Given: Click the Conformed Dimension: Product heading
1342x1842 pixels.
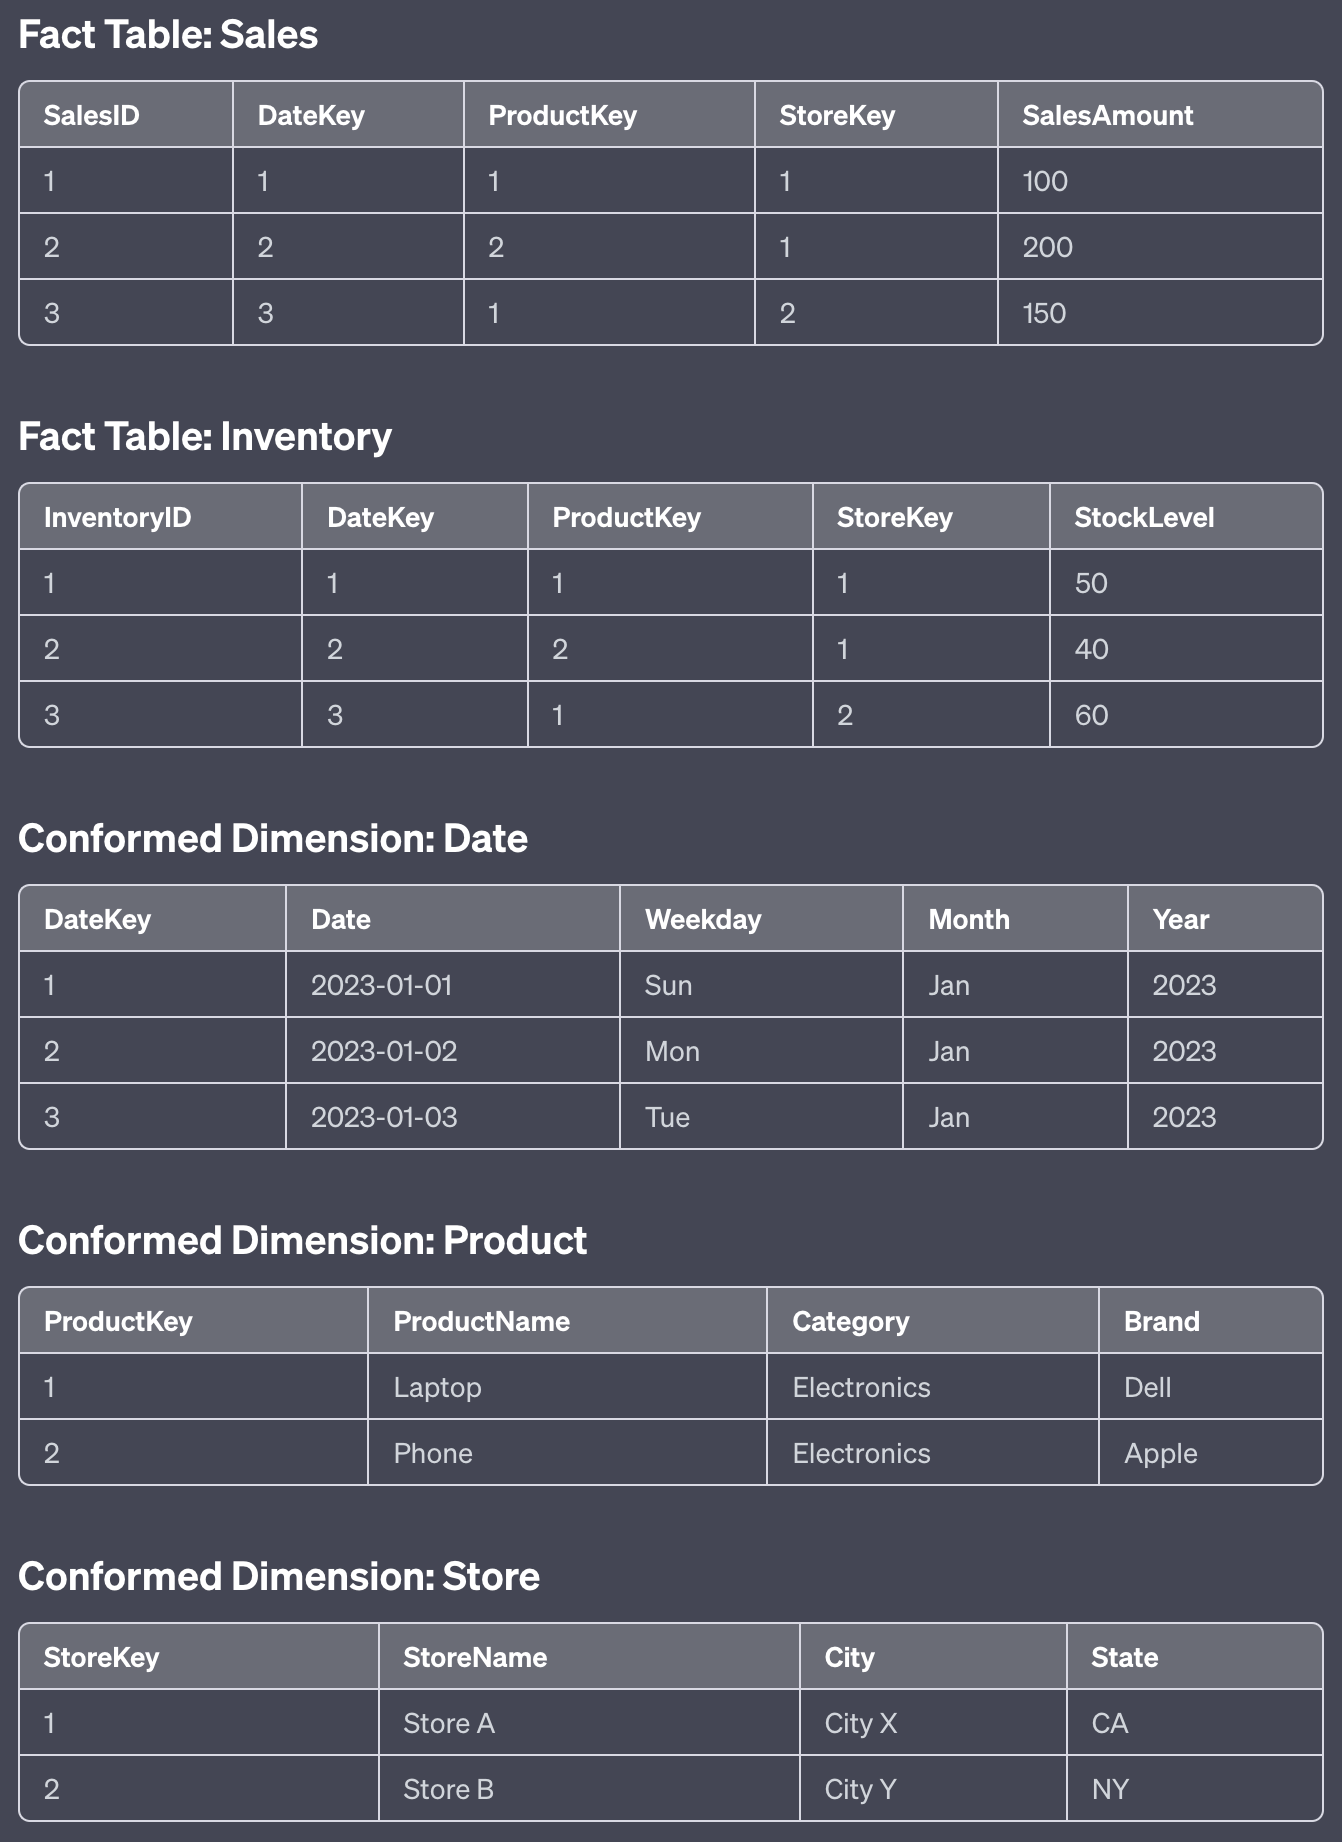Looking at the screenshot, I should click(x=302, y=1241).
